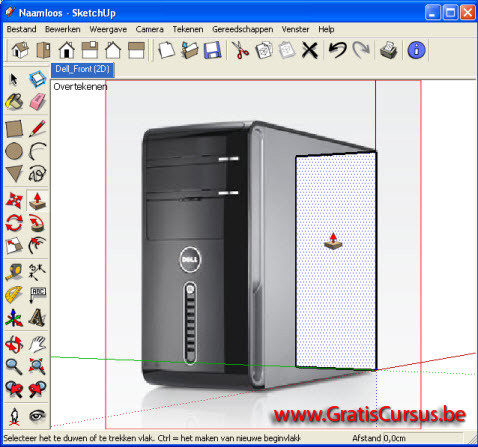Select the Freehand scribble tool
The image size is (478, 447).
pos(37,174)
